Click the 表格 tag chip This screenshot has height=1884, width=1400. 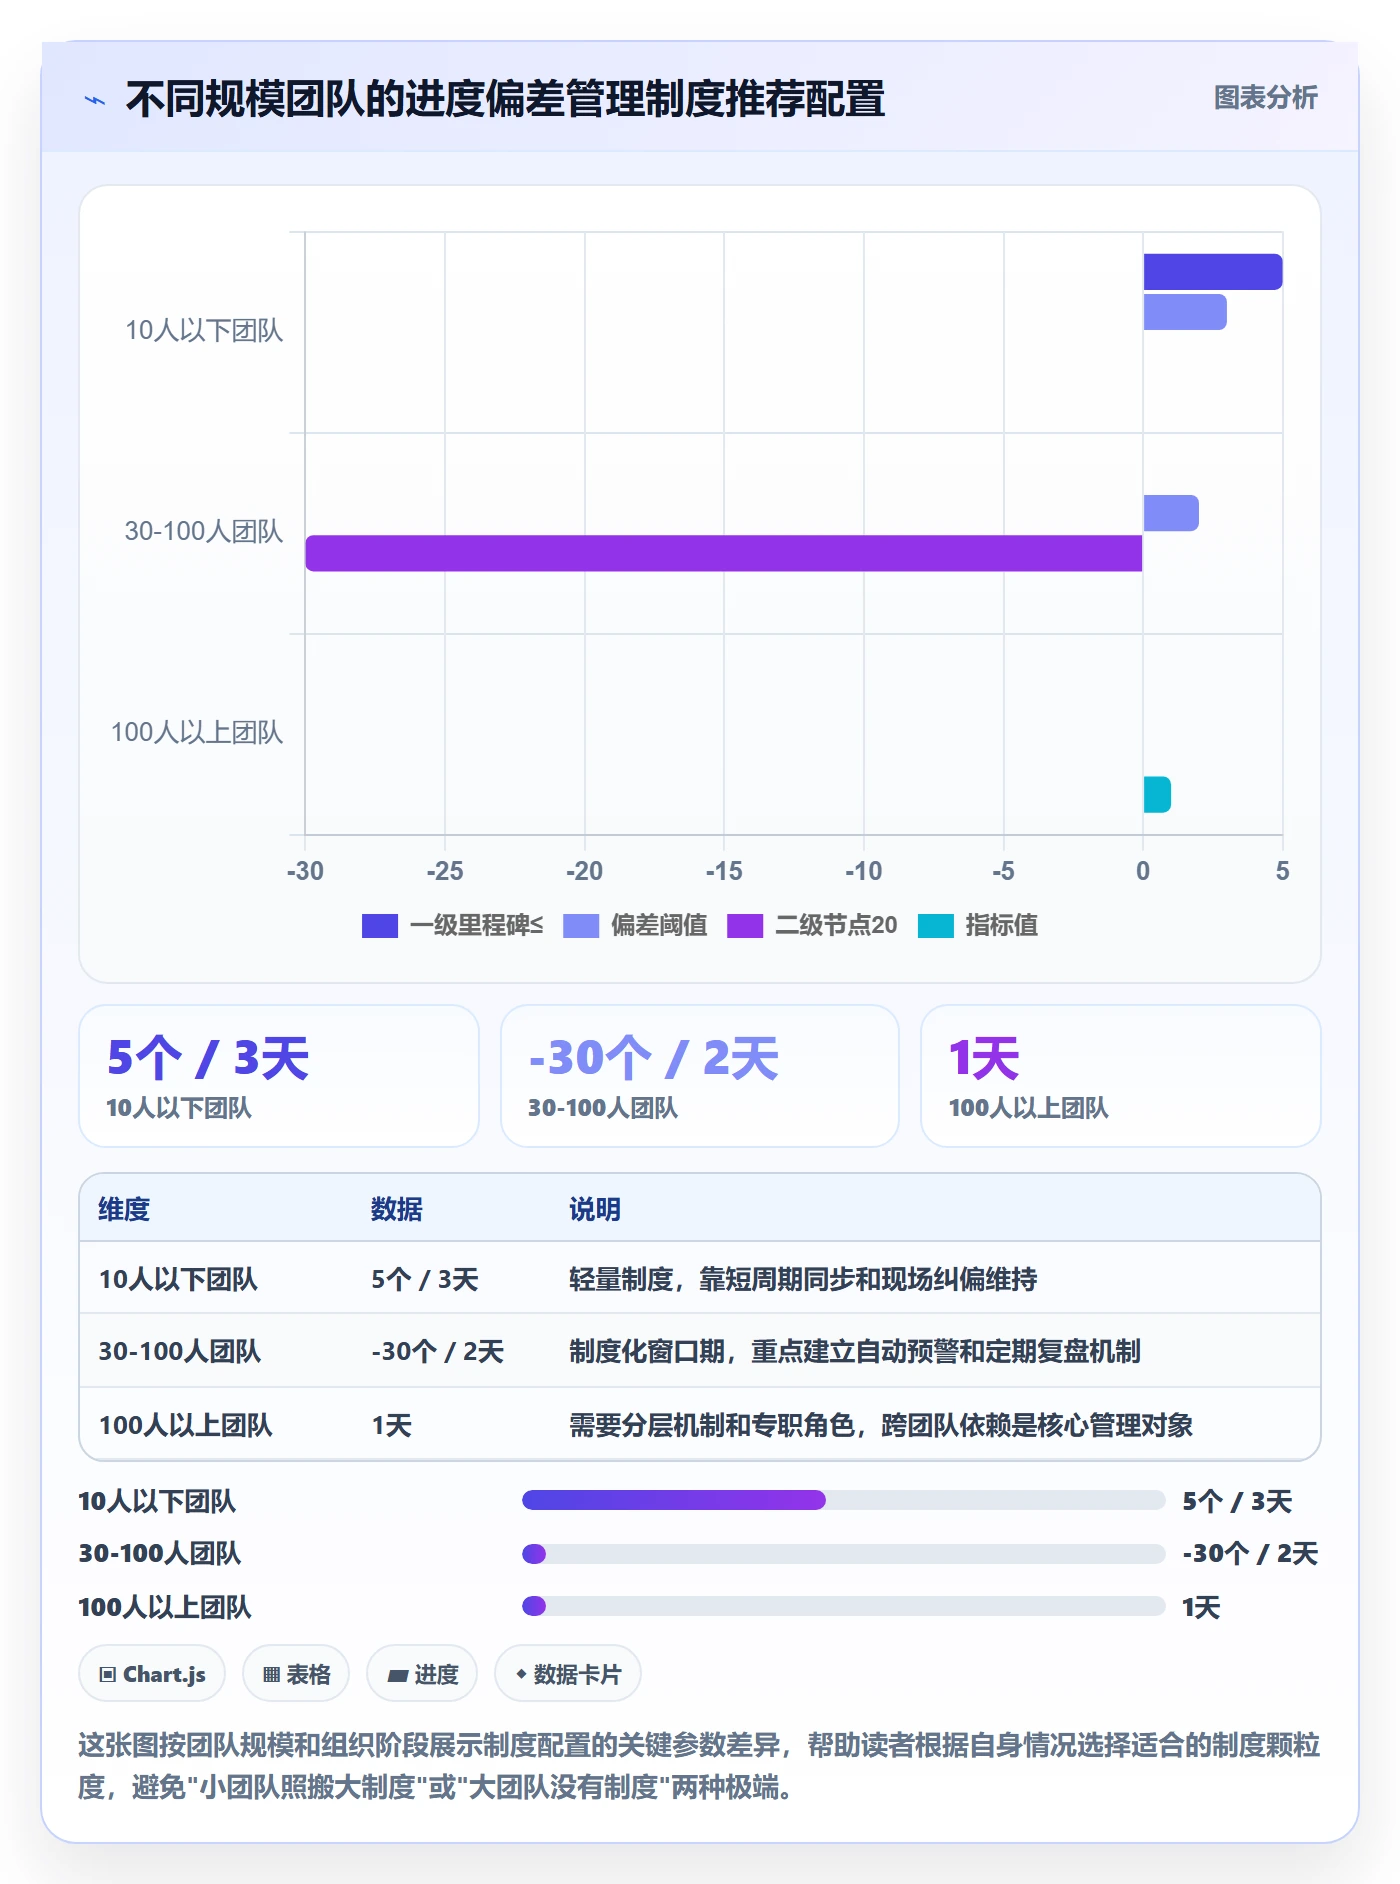[x=296, y=1674]
